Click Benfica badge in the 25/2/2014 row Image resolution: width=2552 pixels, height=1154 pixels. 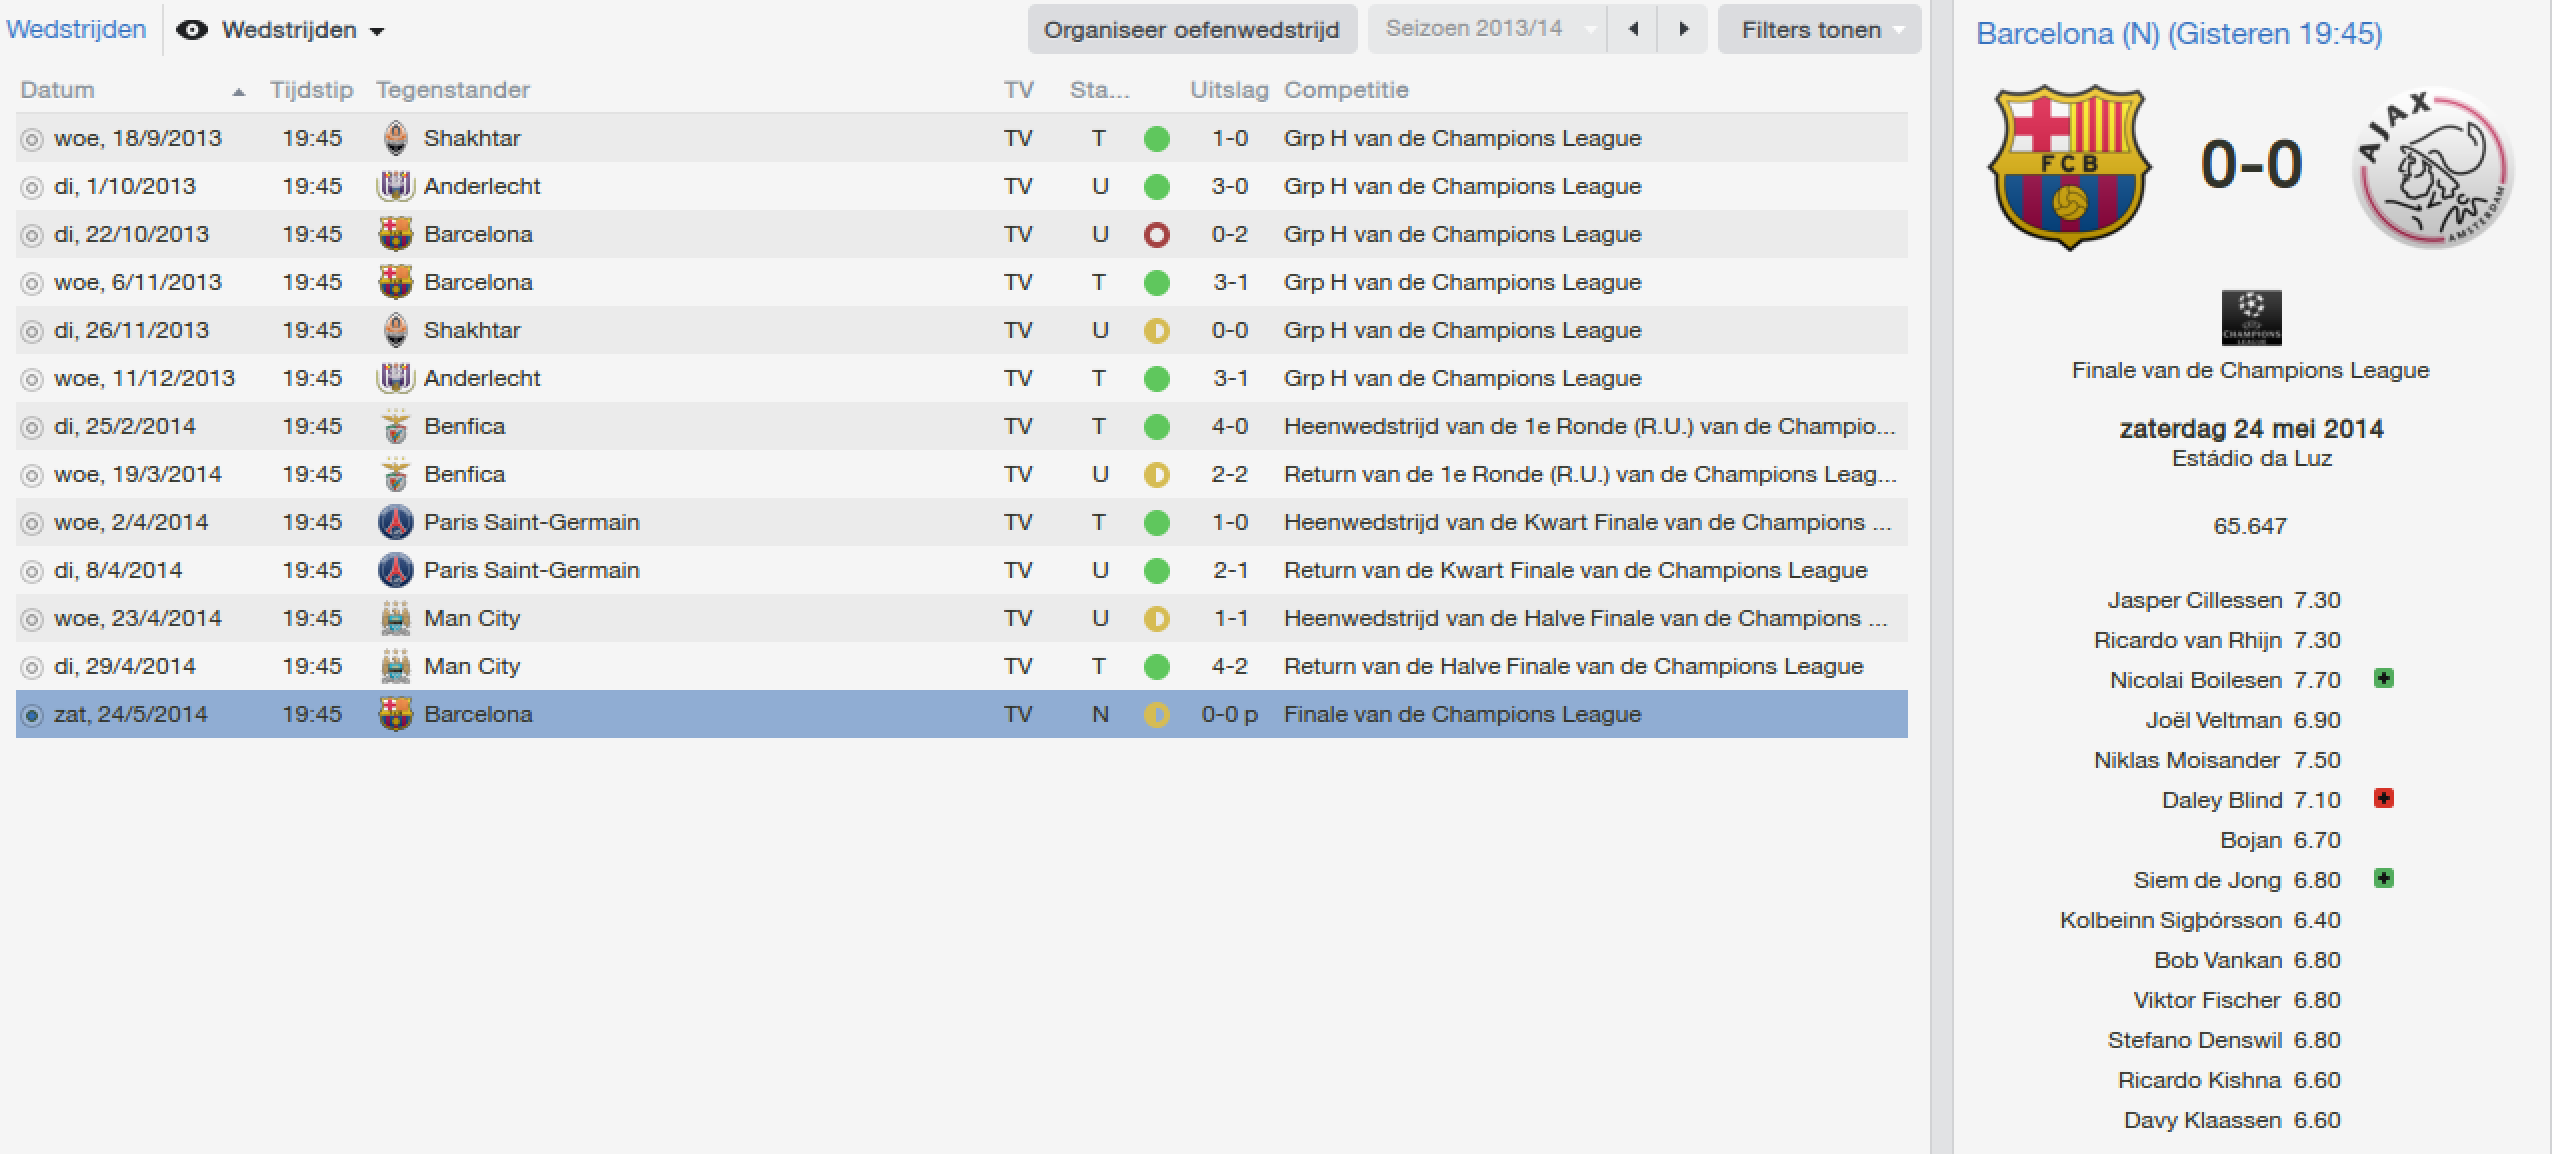396,426
